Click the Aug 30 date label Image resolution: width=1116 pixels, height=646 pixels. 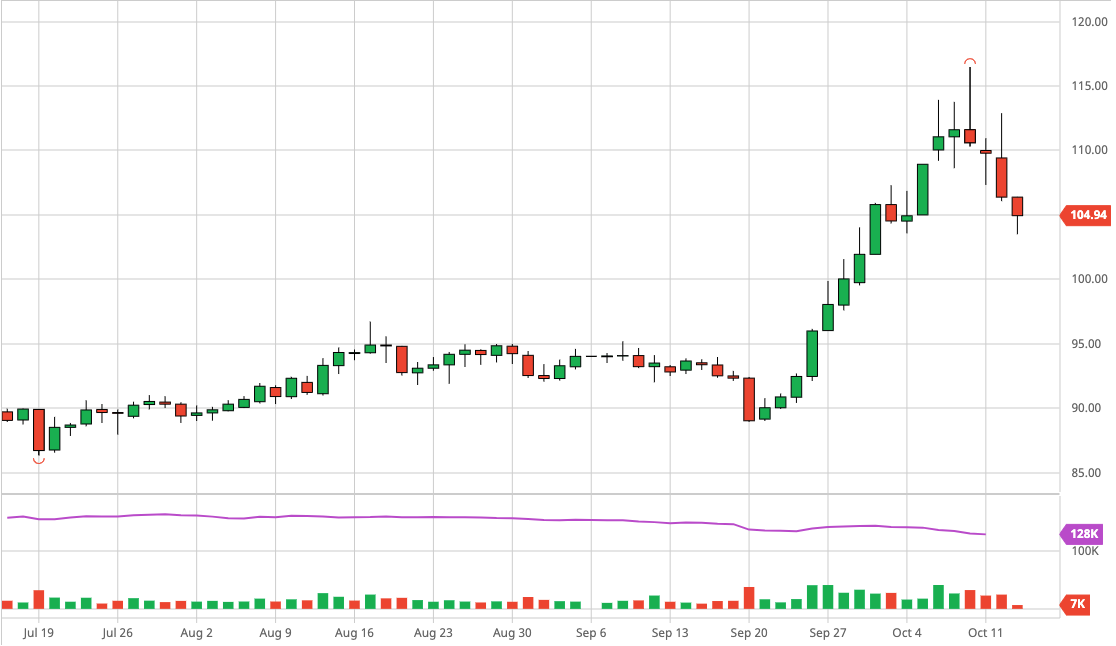[512, 632]
